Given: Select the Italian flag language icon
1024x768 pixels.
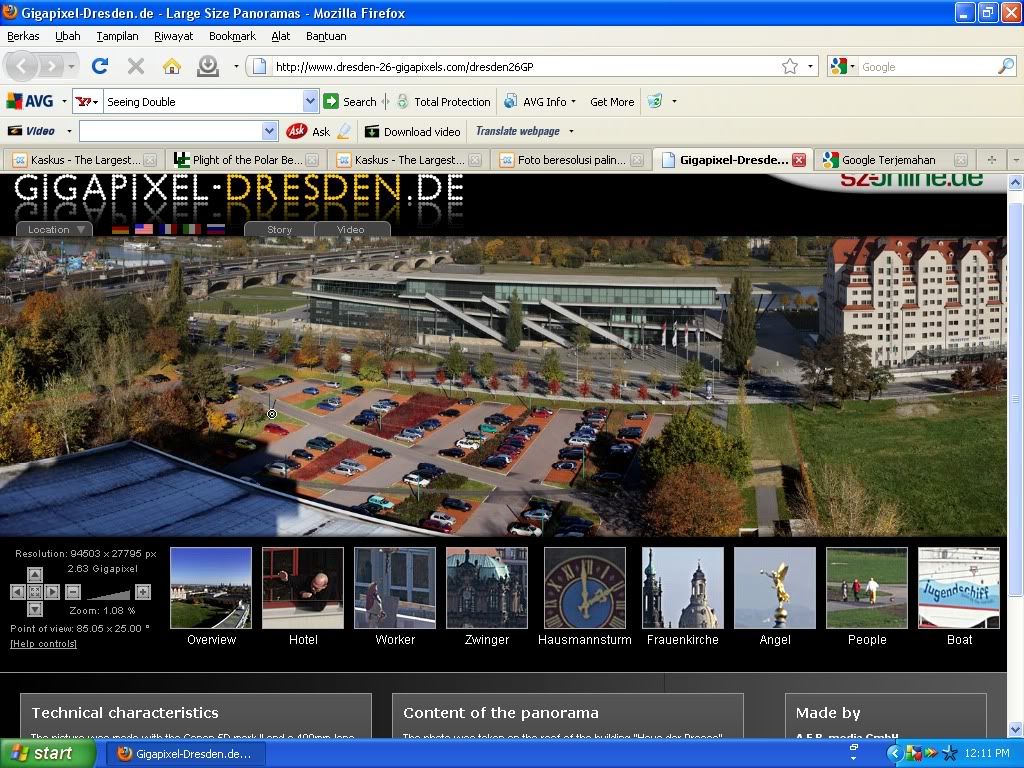Looking at the screenshot, I should point(191,229).
